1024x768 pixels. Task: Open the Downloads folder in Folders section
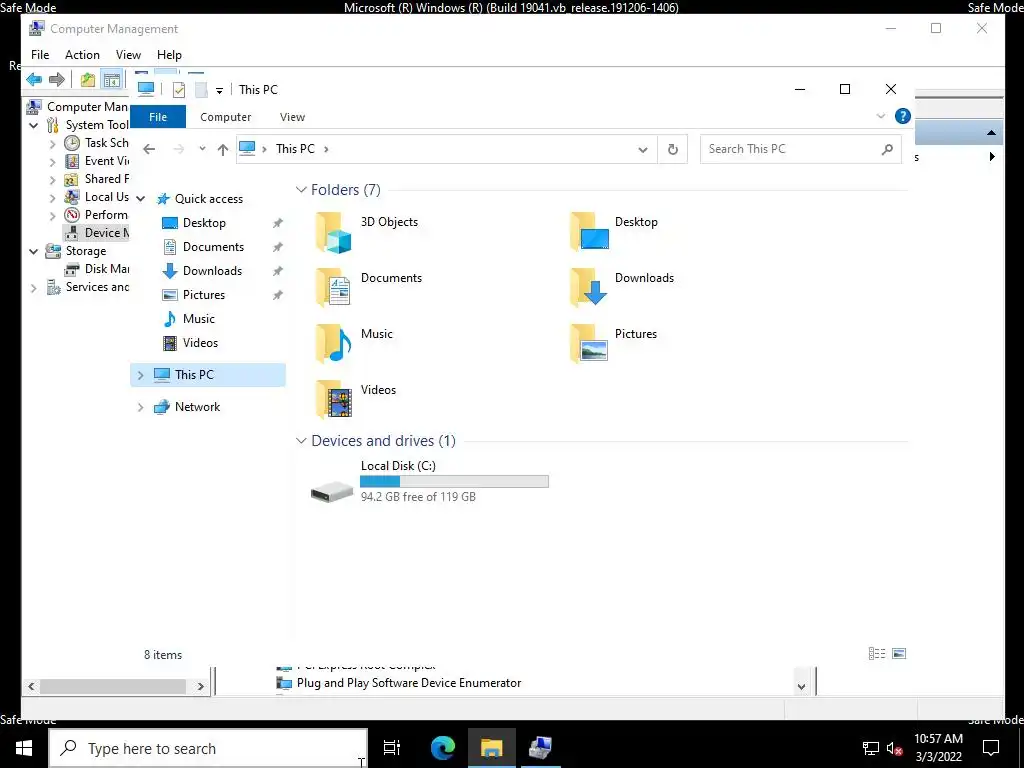(x=622, y=287)
